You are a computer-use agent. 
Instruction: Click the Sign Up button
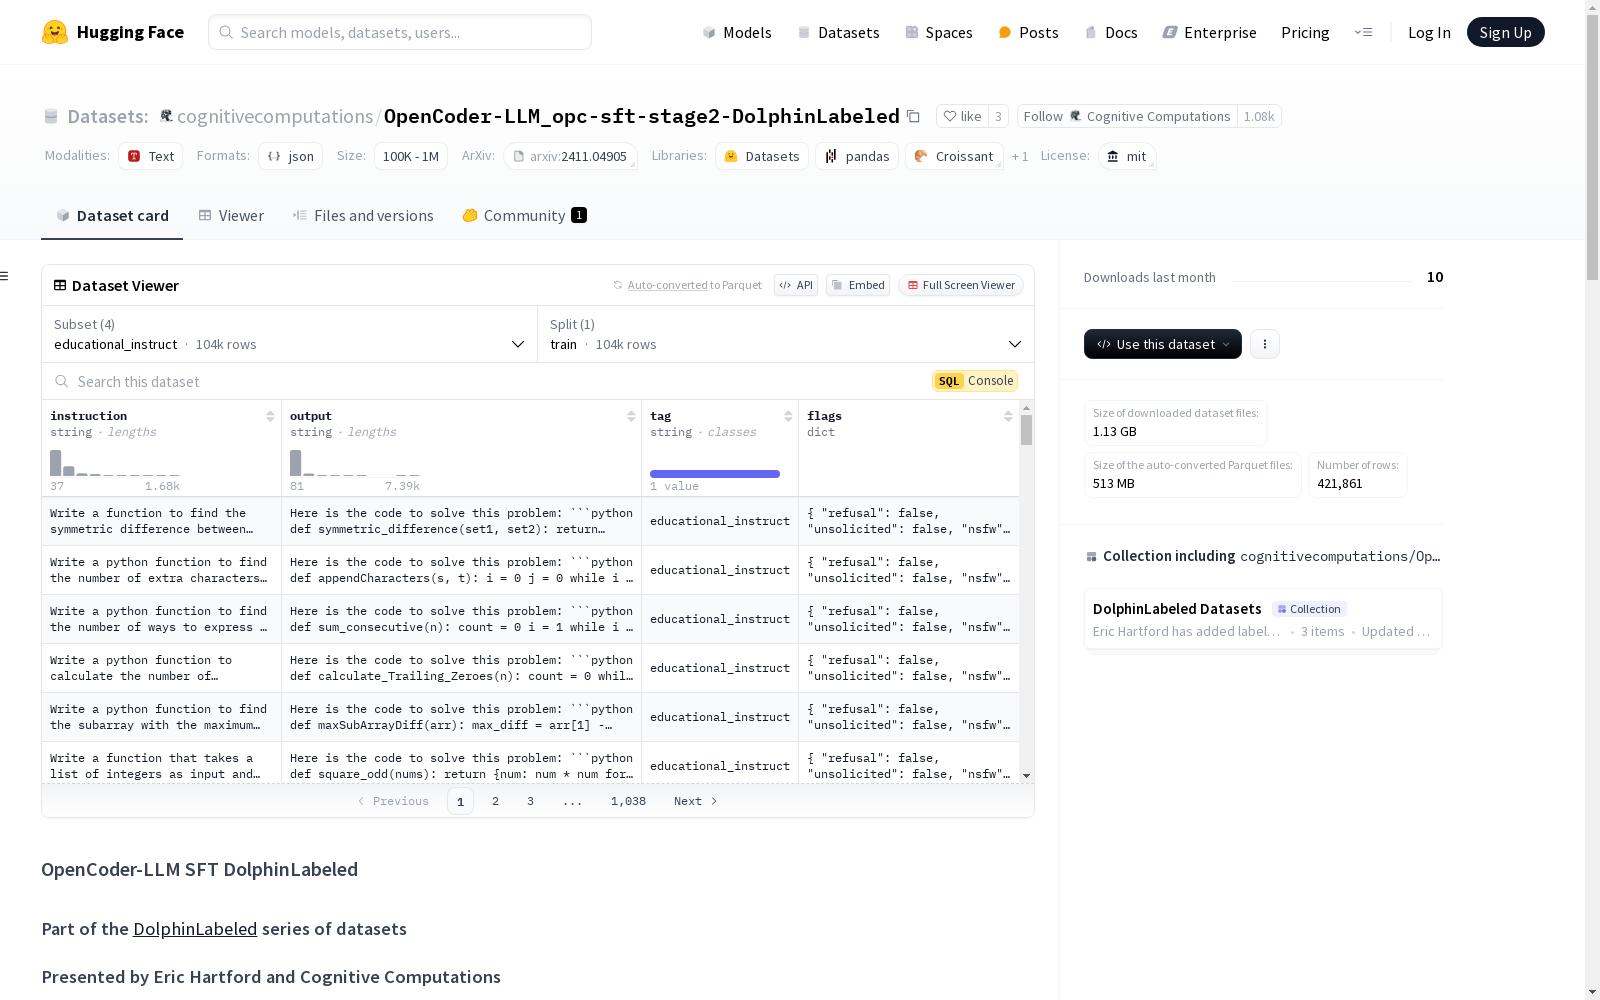click(1505, 32)
